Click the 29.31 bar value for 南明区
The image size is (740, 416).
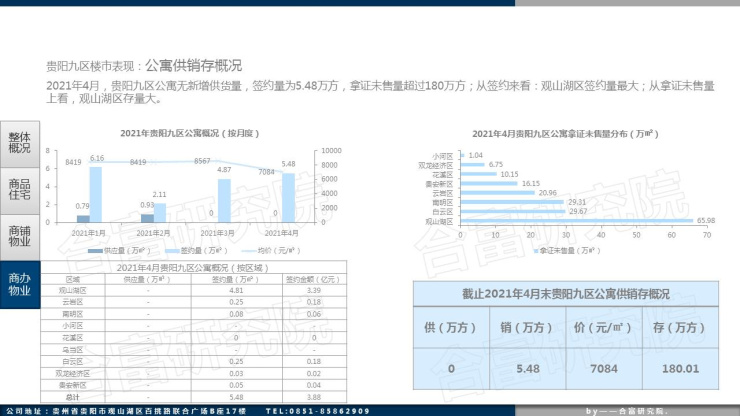pyautogui.click(x=577, y=202)
